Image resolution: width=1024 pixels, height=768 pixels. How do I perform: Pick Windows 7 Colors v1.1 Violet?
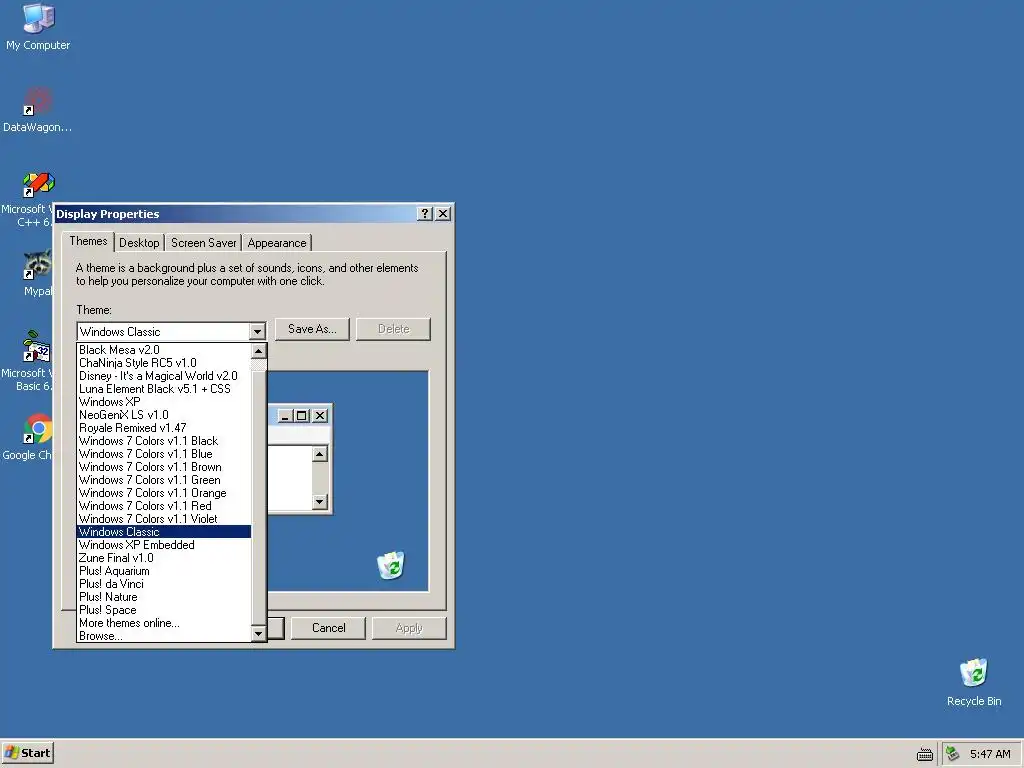(x=164, y=519)
